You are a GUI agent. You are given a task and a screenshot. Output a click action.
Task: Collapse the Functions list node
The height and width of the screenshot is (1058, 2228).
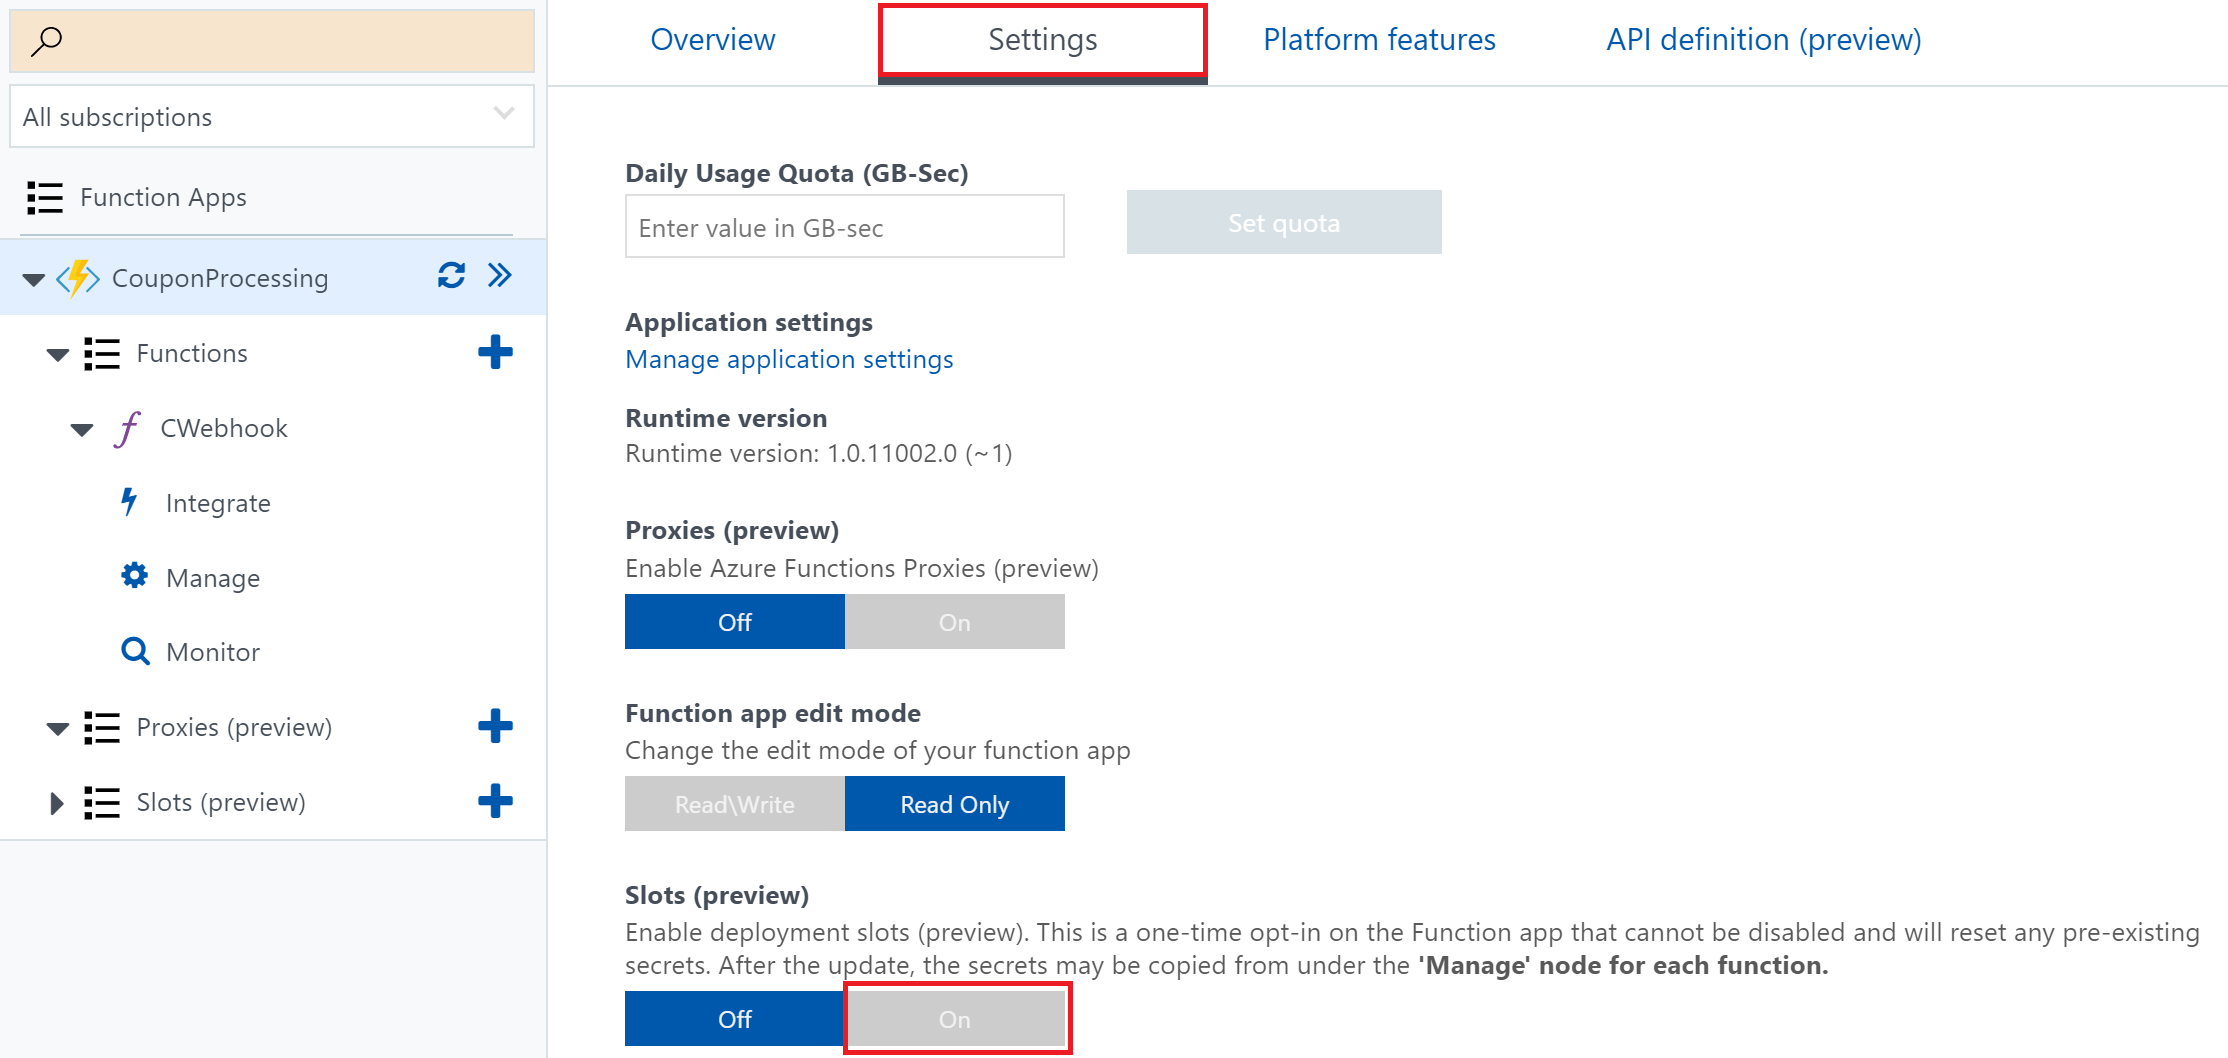58,355
